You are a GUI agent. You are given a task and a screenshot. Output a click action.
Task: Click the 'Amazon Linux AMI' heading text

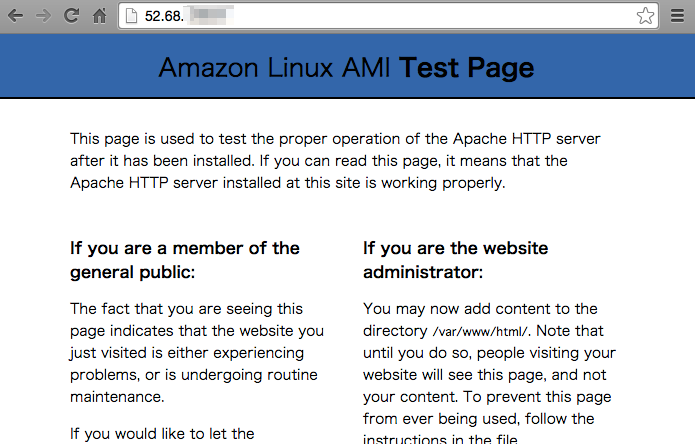[276, 68]
